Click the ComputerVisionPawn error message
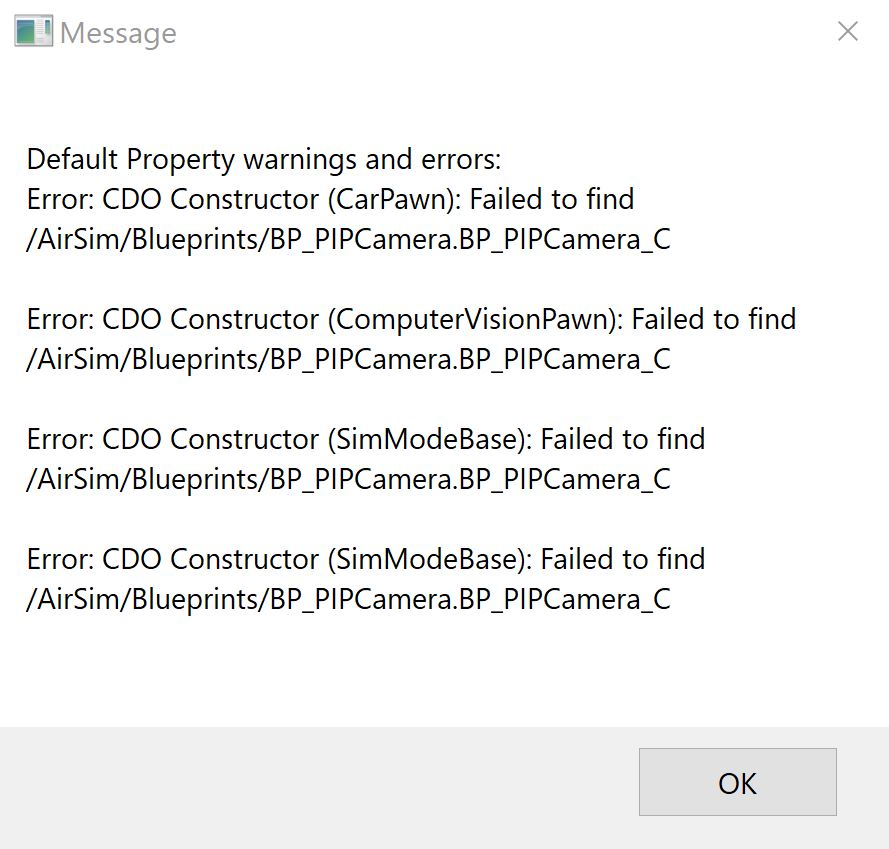 [410, 319]
